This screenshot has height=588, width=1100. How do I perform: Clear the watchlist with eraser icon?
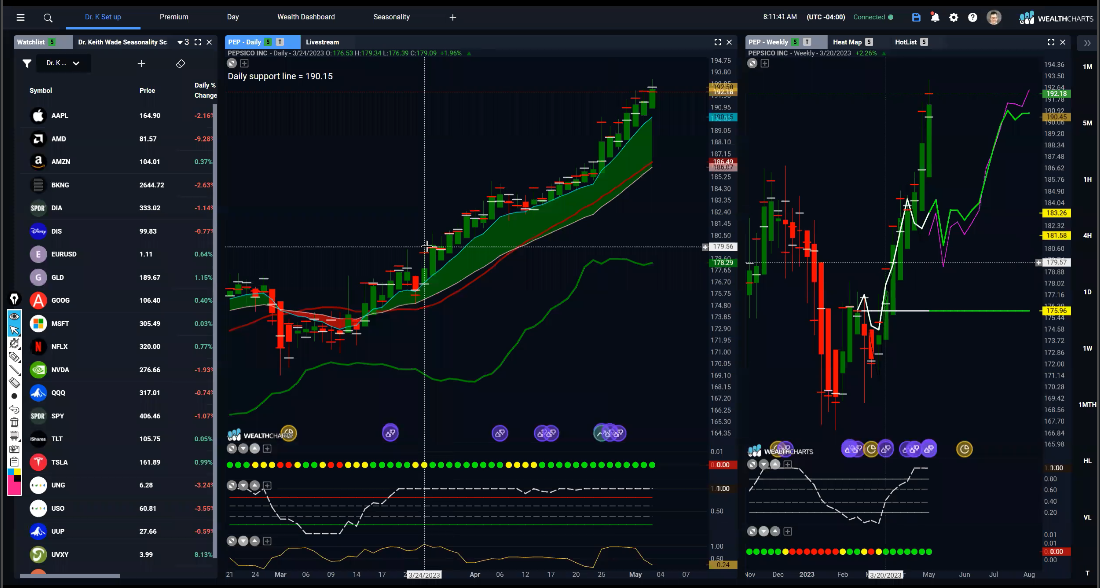click(180, 63)
